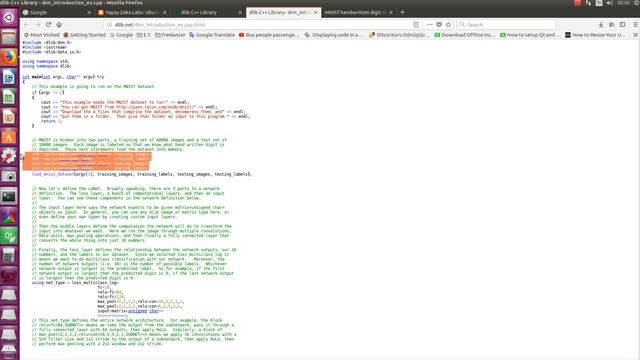Go back to the previous page

point(27,24)
